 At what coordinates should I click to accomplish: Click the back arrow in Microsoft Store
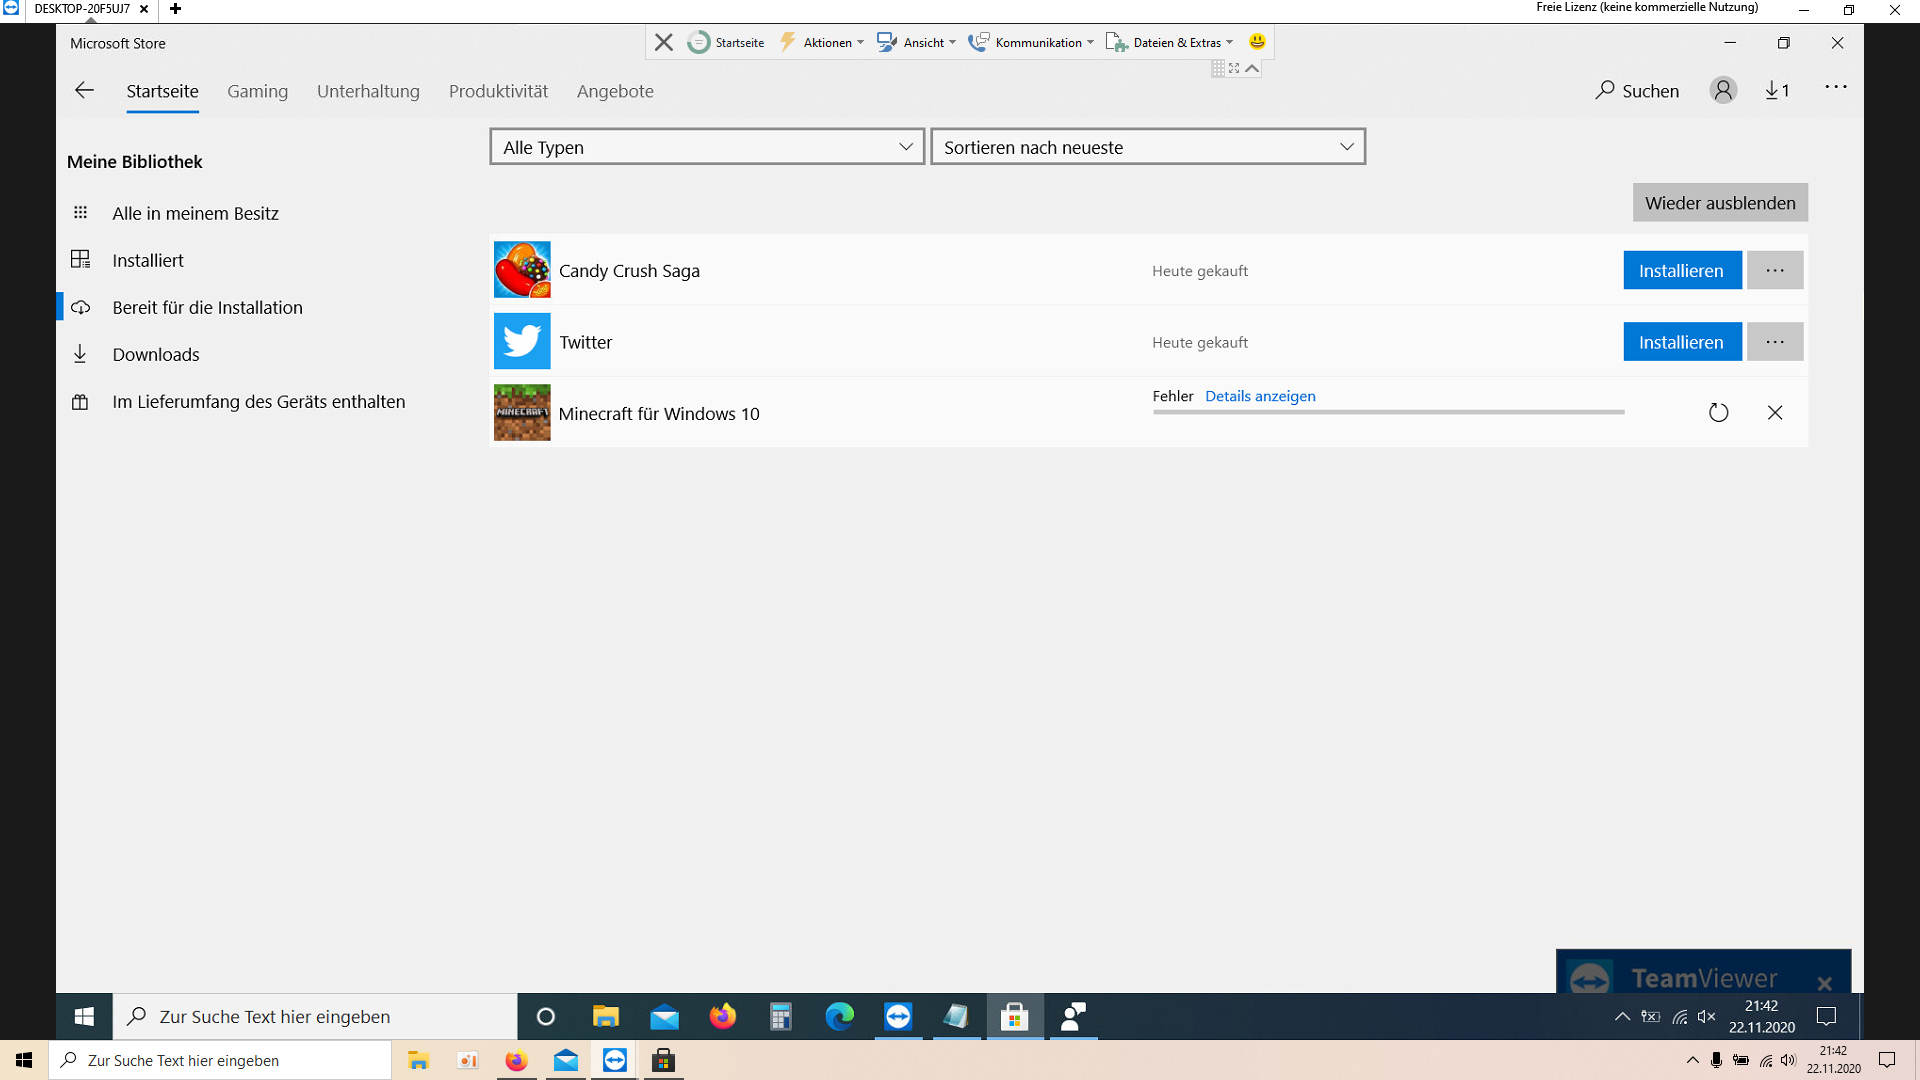tap(84, 90)
